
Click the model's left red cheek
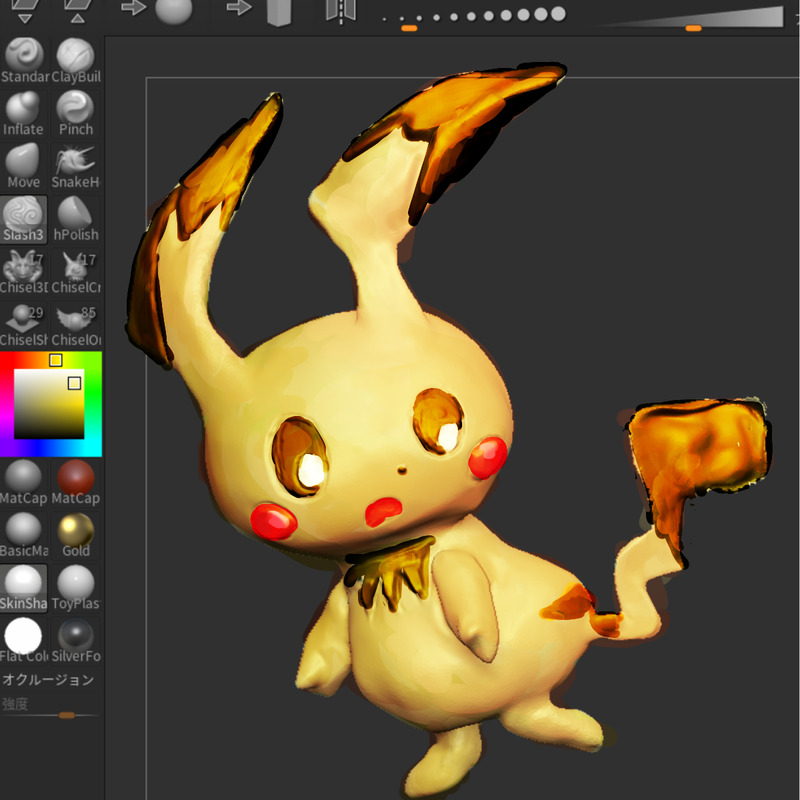pyautogui.click(x=273, y=521)
